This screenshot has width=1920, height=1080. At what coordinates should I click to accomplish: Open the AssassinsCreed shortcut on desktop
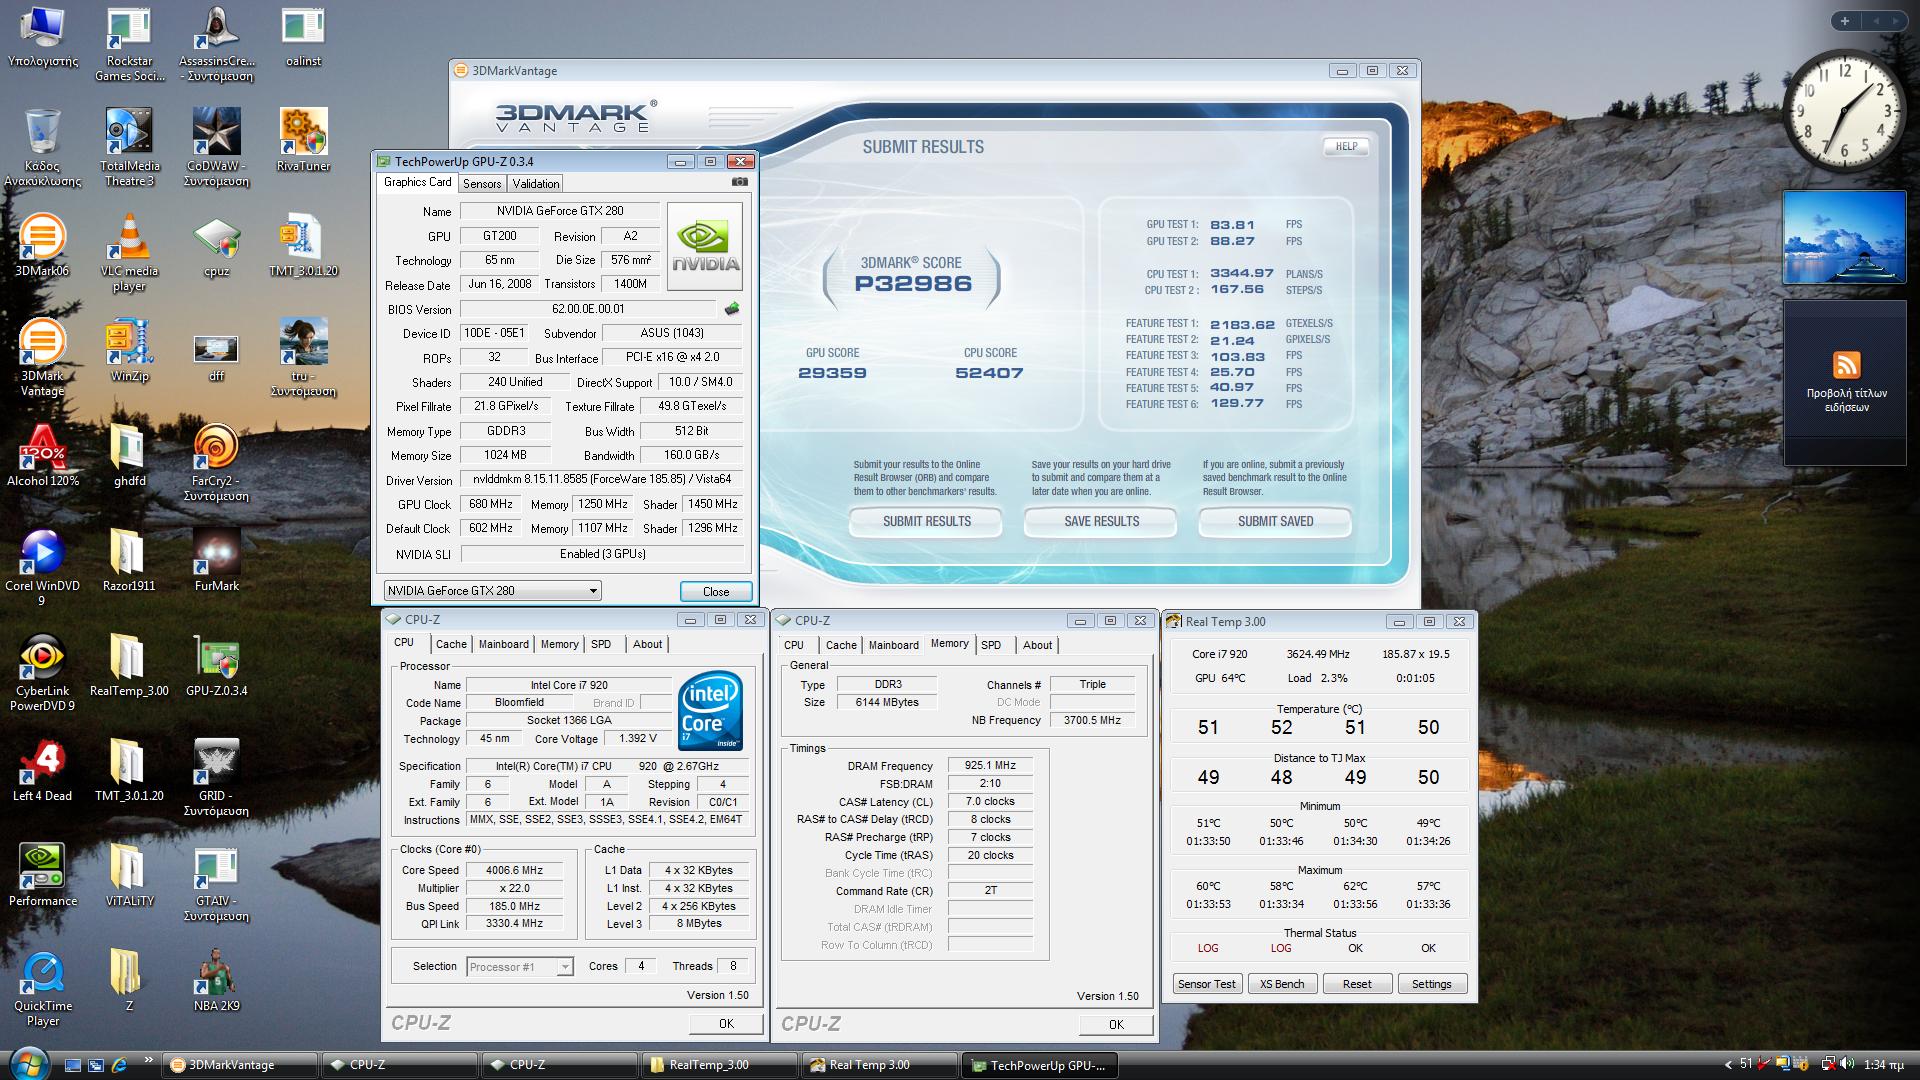point(217,45)
